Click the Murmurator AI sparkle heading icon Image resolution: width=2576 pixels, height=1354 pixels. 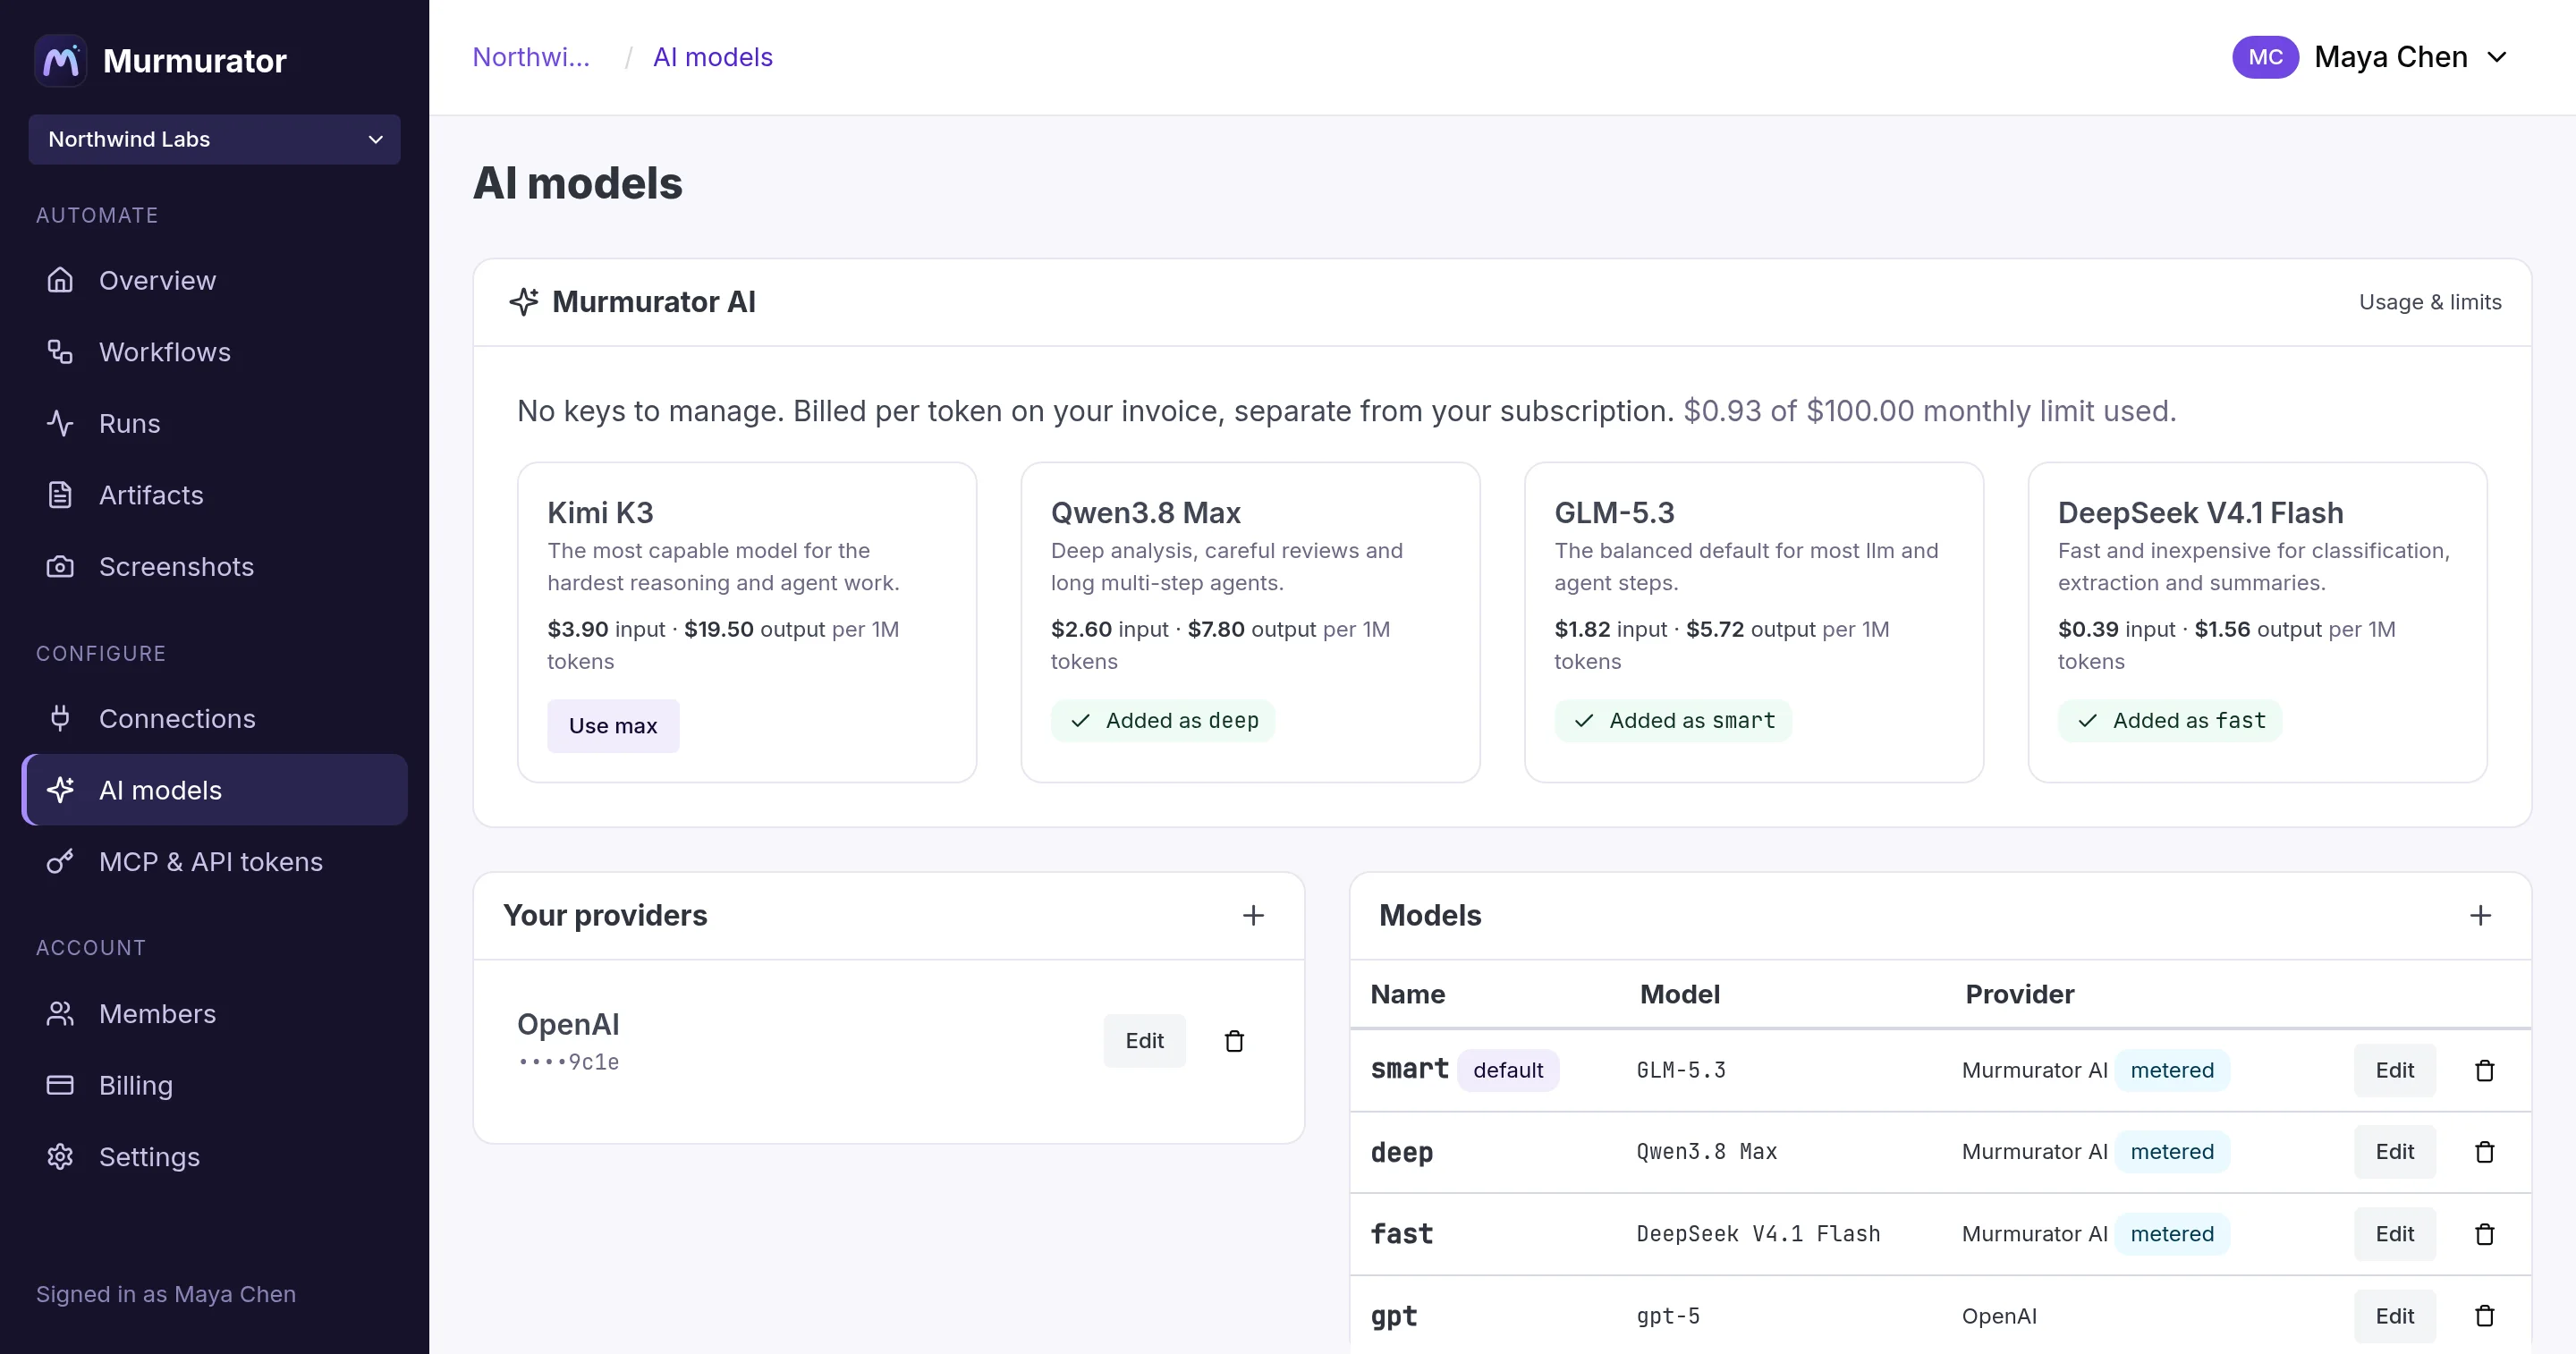(524, 302)
